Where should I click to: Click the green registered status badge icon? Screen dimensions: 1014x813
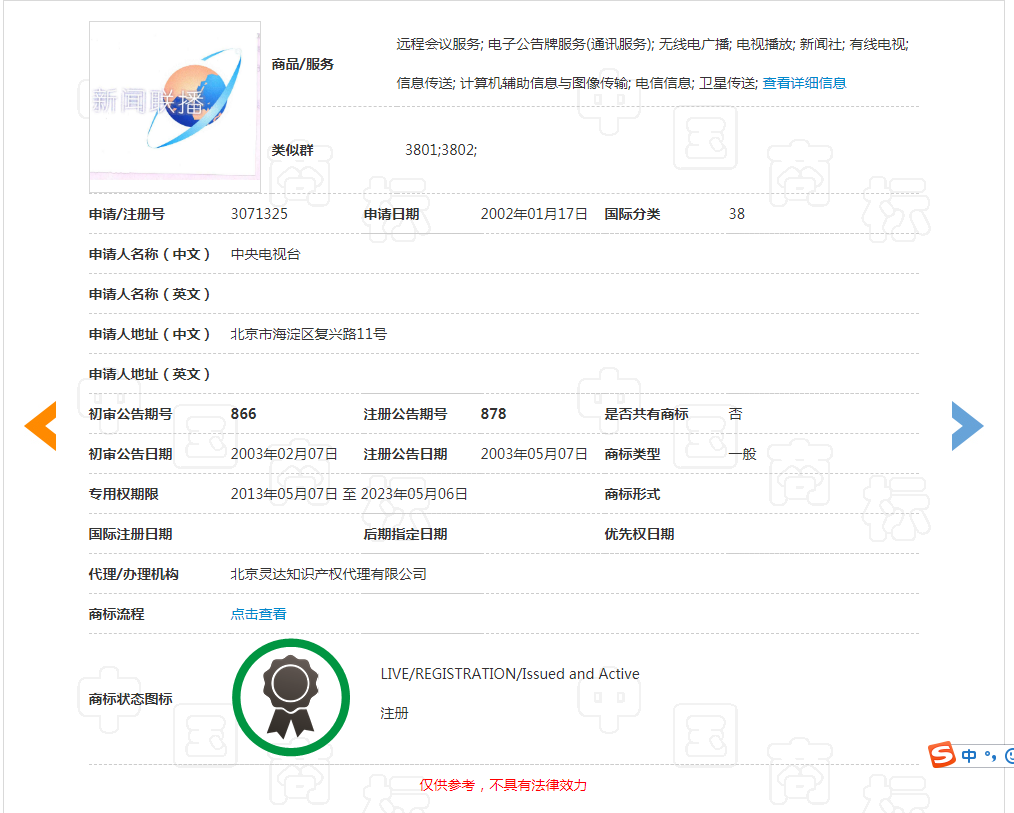(291, 697)
